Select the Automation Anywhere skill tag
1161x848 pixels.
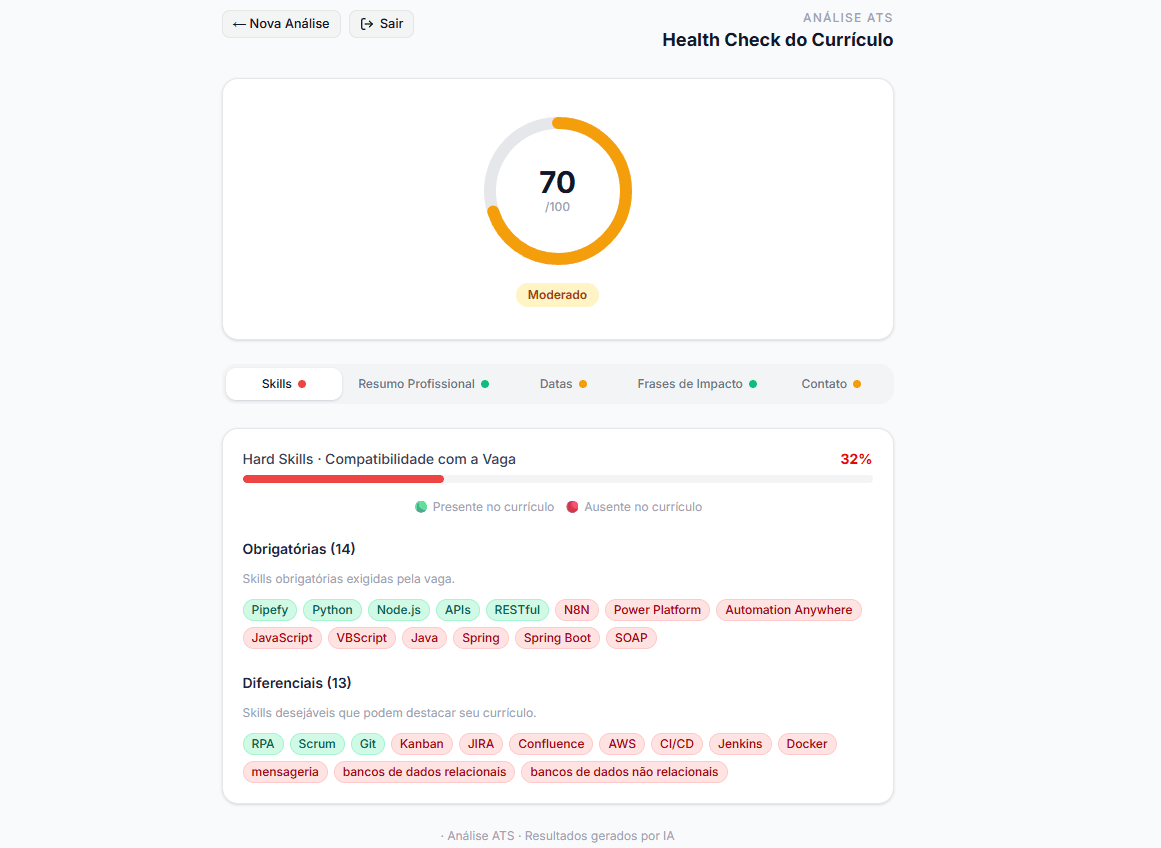point(788,610)
